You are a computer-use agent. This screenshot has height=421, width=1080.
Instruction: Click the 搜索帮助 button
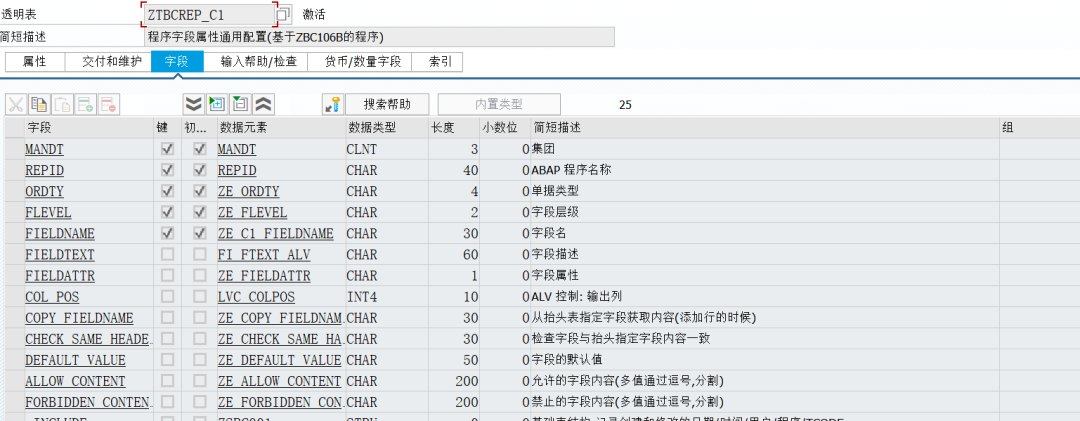[387, 105]
